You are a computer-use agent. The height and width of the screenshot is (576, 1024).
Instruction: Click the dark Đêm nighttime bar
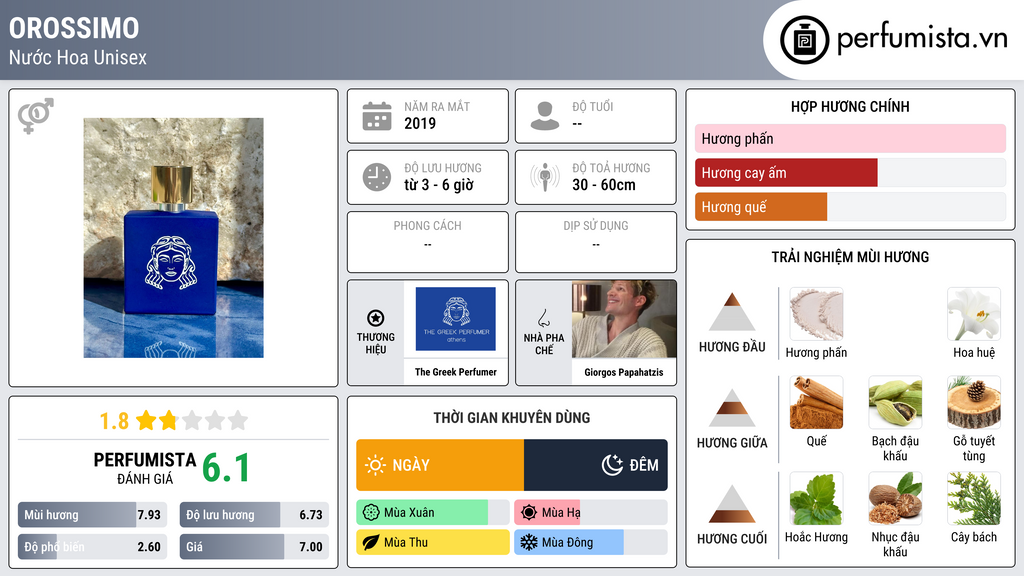(596, 465)
